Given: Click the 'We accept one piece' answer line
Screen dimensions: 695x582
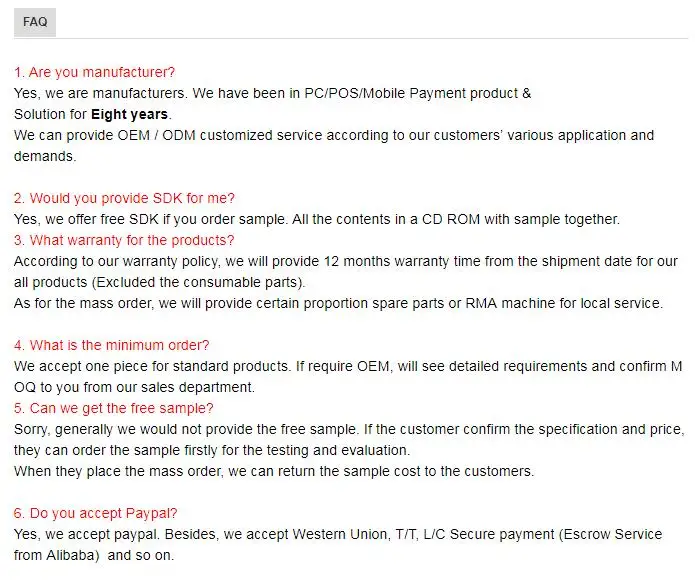Looking at the screenshot, I should click(348, 367).
